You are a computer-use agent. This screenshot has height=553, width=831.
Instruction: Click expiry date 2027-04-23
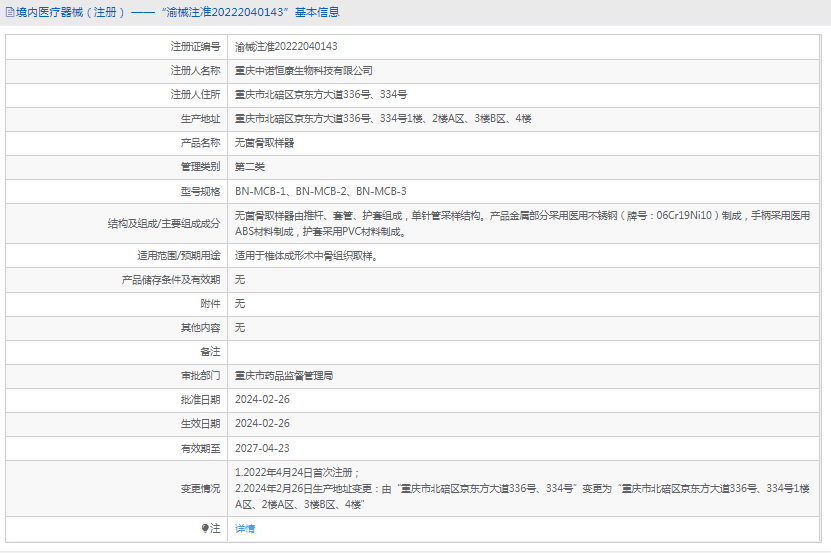click(262, 449)
